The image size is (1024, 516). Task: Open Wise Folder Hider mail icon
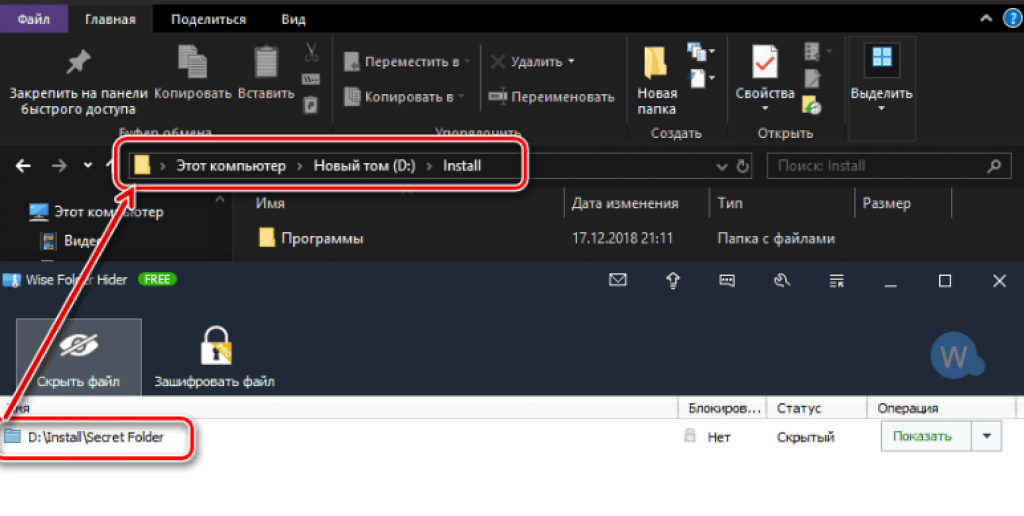(x=618, y=280)
